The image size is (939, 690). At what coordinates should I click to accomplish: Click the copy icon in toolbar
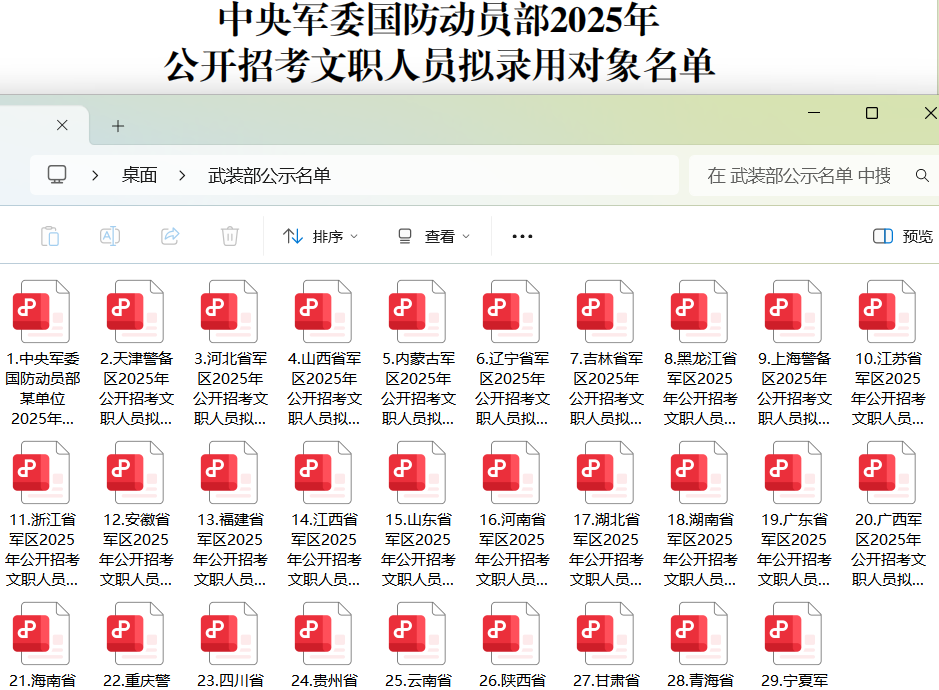pyautogui.click(x=50, y=236)
